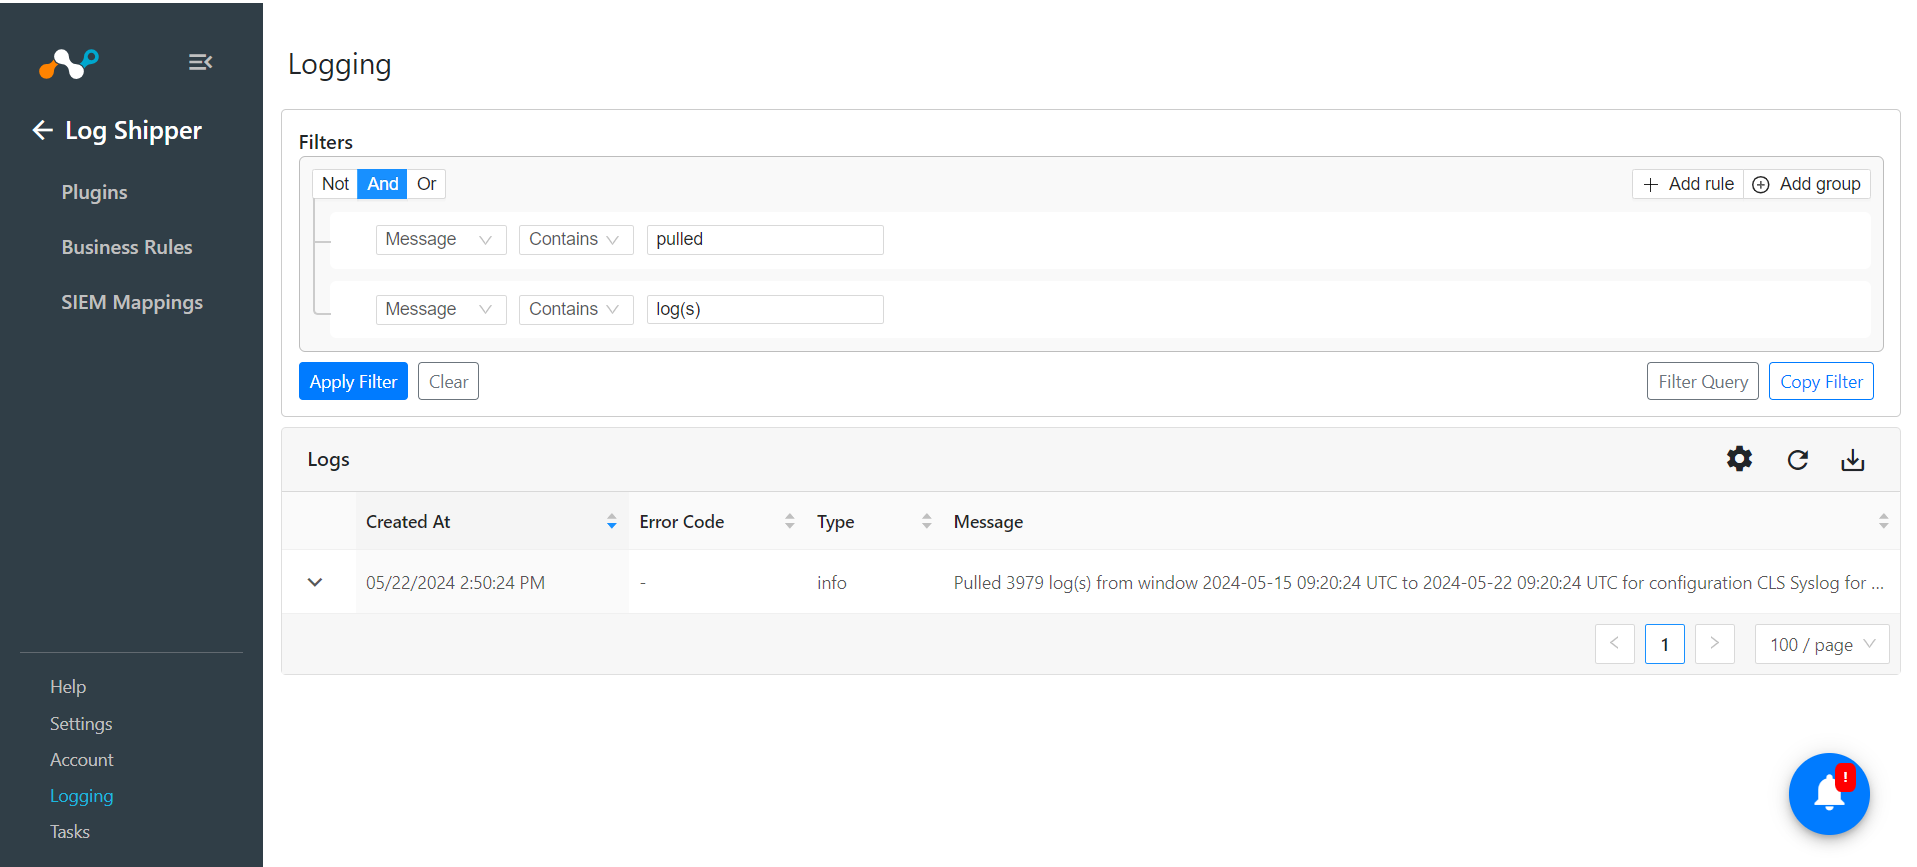Image resolution: width=1917 pixels, height=867 pixels.
Task: Sort logs by Type
Action: click(x=926, y=522)
